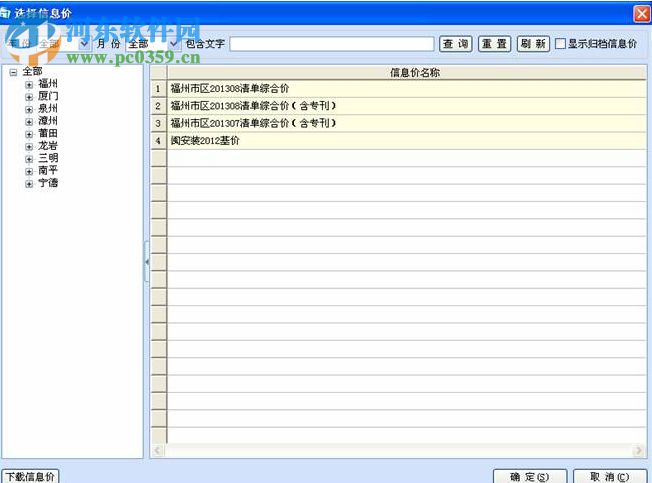Screen dimensions: 652x483
Task: Click horizontal scrollbar right arrow
Action: (639, 450)
